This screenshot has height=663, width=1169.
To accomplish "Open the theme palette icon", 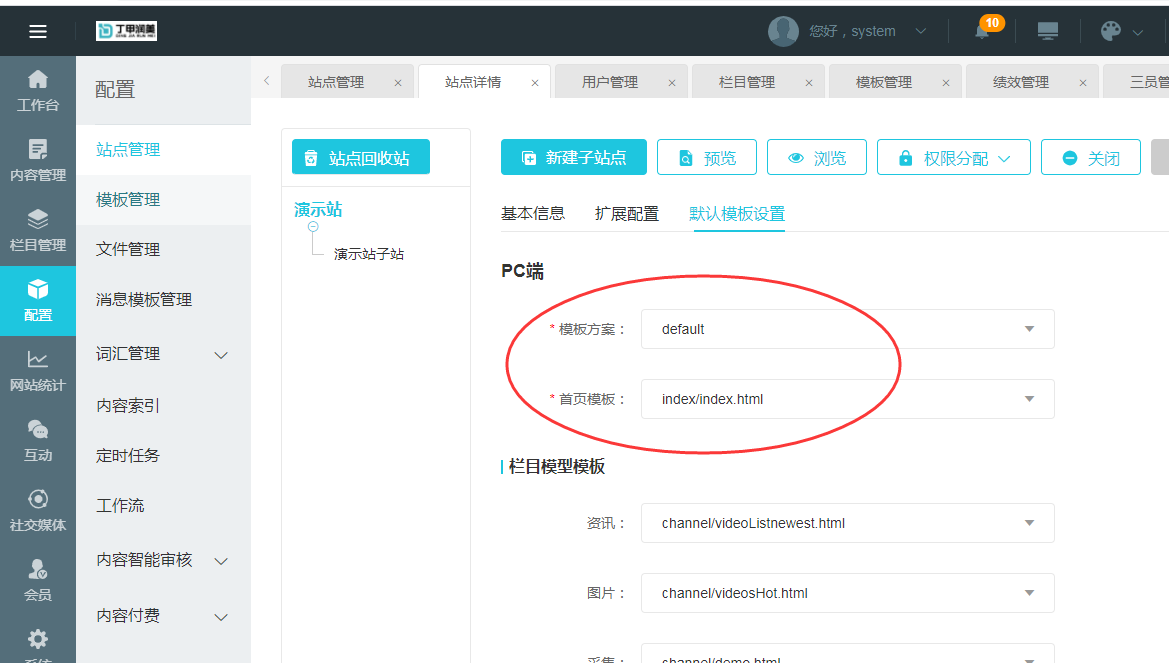I will [x=1111, y=31].
